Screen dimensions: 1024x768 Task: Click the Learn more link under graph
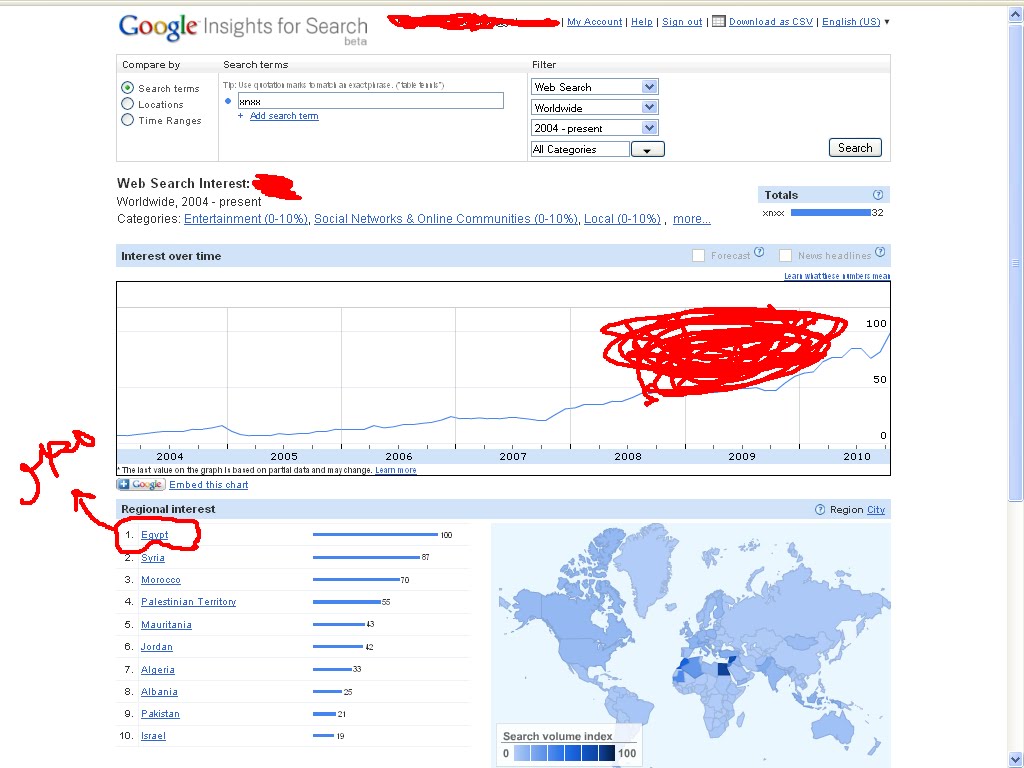396,470
